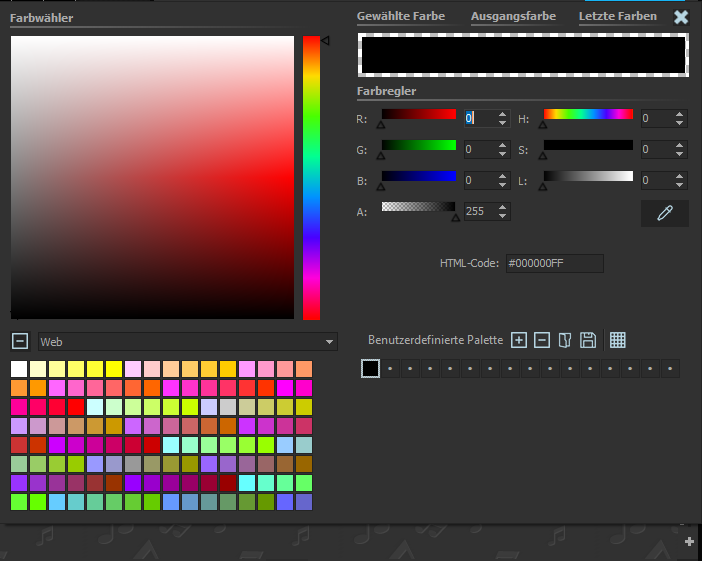Image resolution: width=702 pixels, height=561 pixels.
Task: Save the custom palette with floppy icon
Action: (x=588, y=340)
